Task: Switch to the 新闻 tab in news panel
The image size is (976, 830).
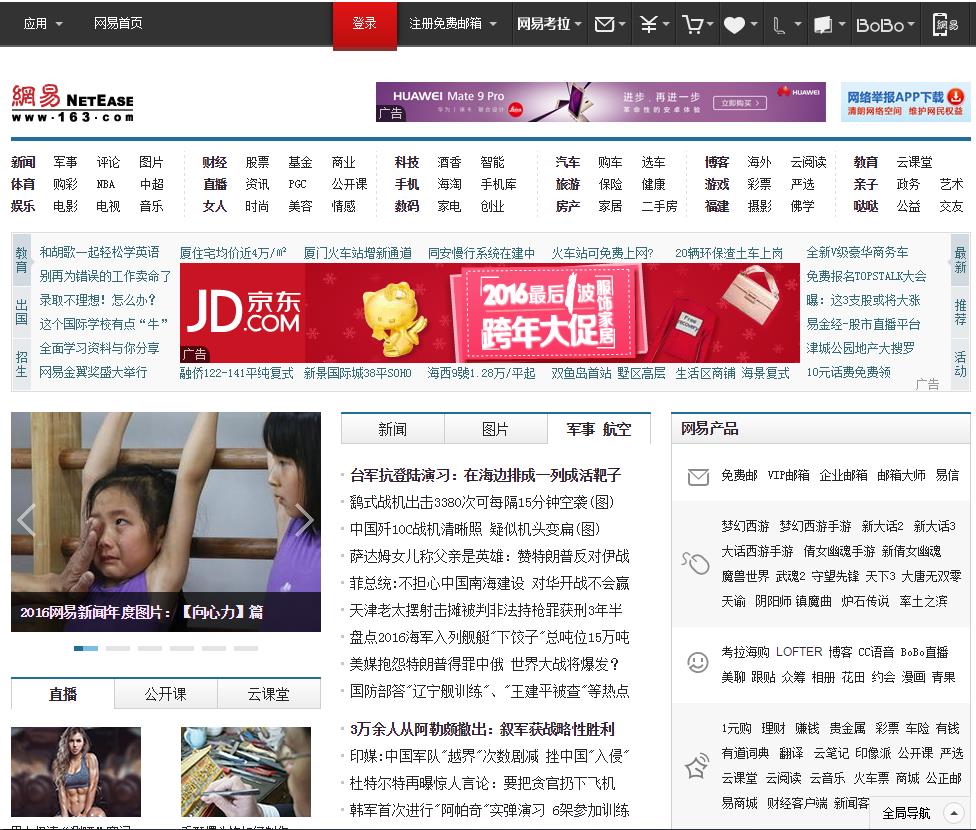Action: [x=393, y=429]
